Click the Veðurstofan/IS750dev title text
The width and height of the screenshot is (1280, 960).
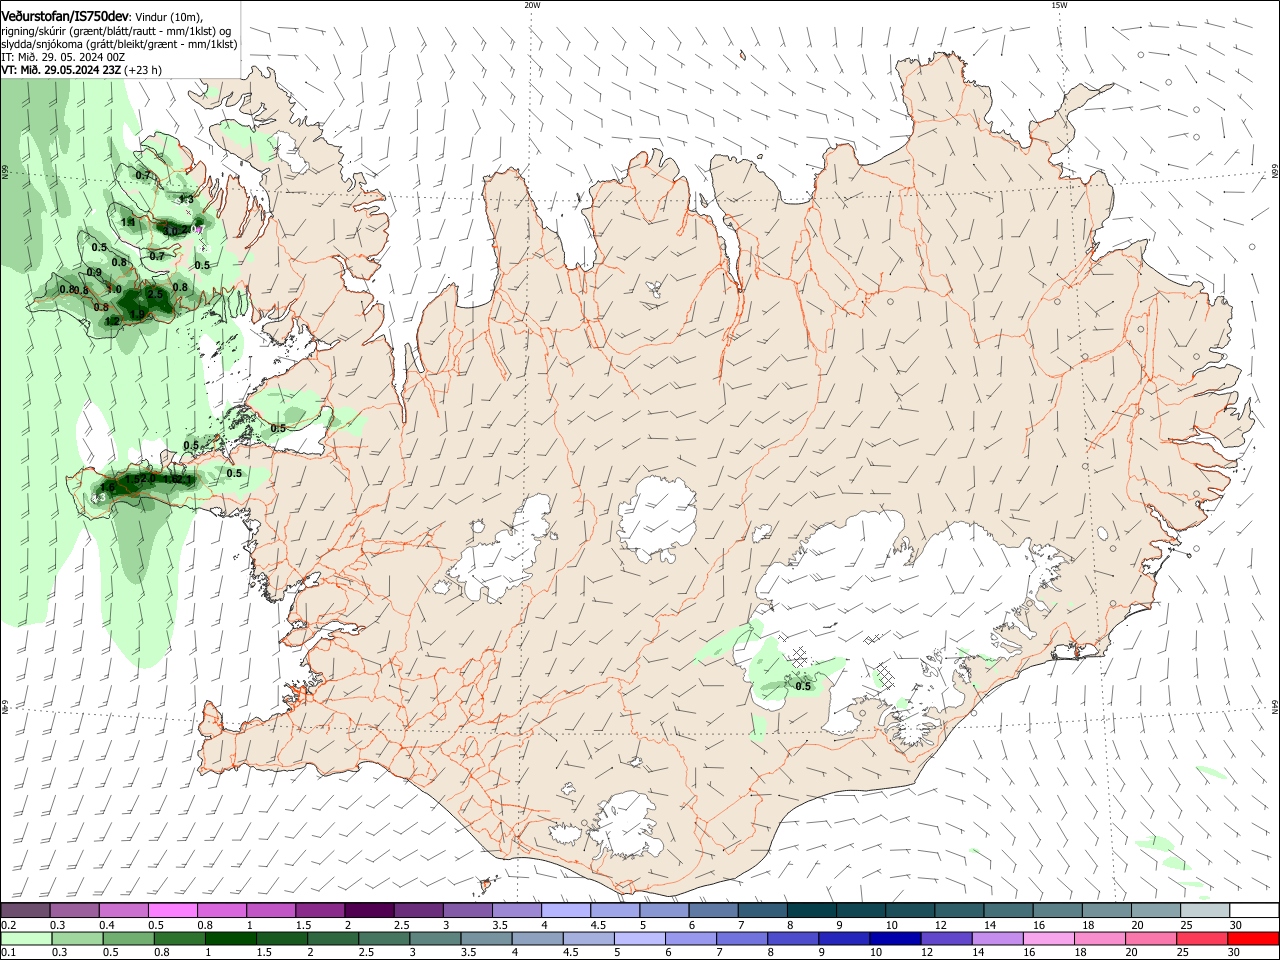65,17
